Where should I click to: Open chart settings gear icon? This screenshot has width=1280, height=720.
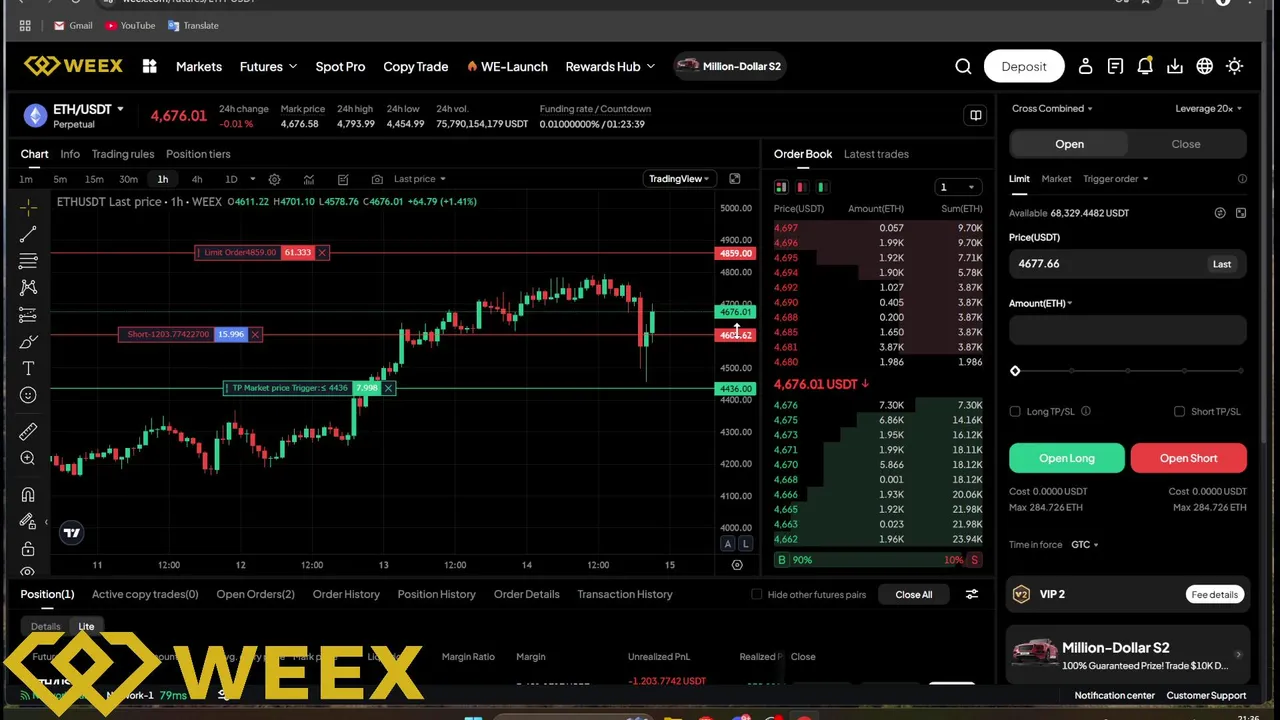pos(274,179)
